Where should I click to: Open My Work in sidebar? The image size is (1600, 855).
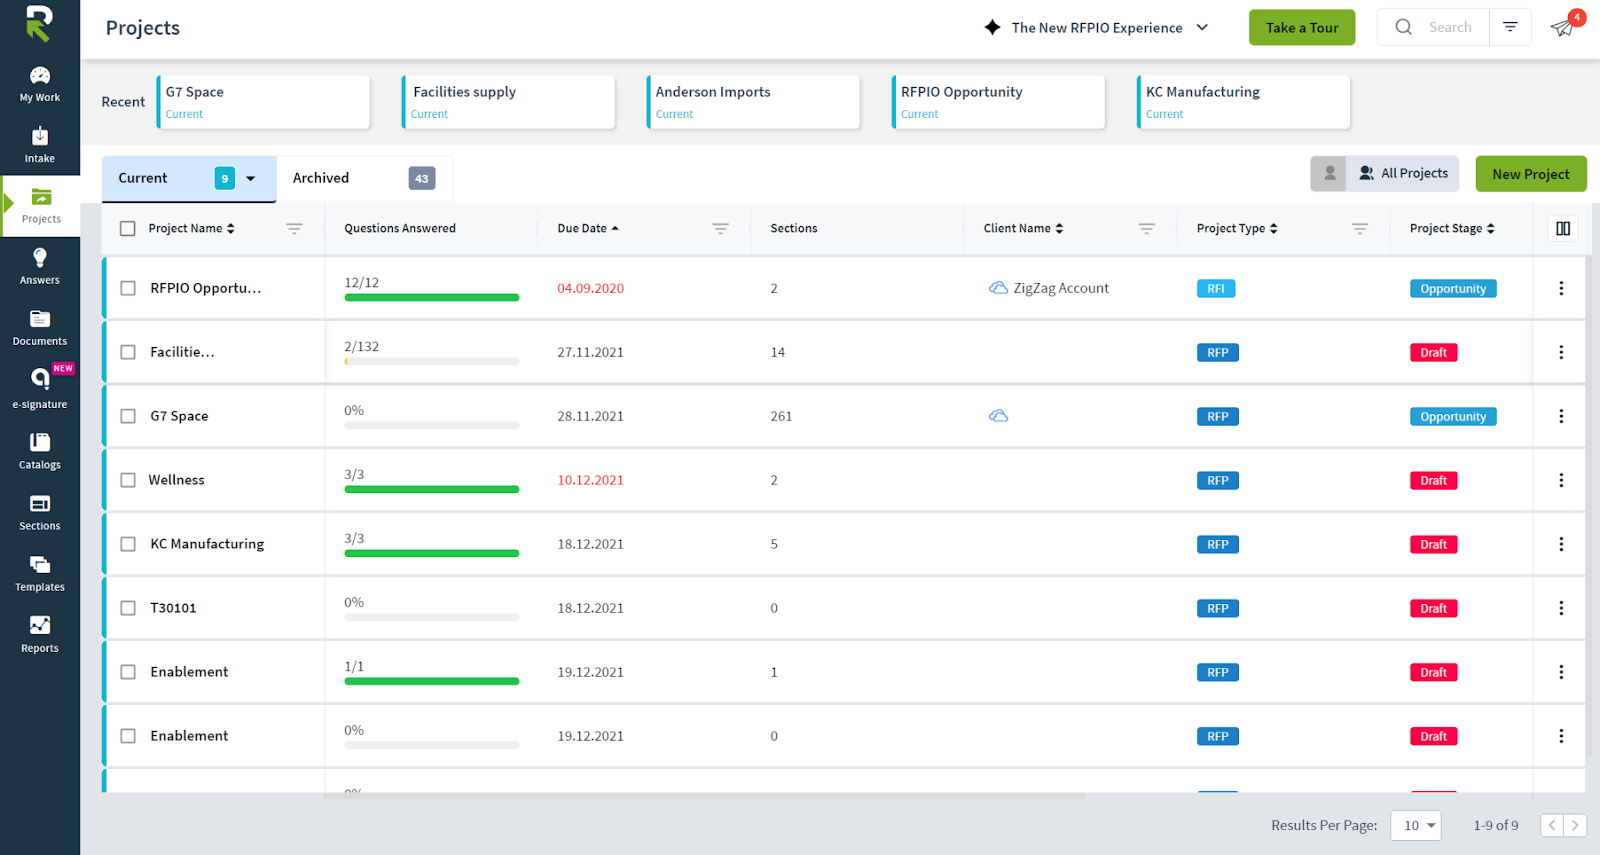pyautogui.click(x=40, y=85)
